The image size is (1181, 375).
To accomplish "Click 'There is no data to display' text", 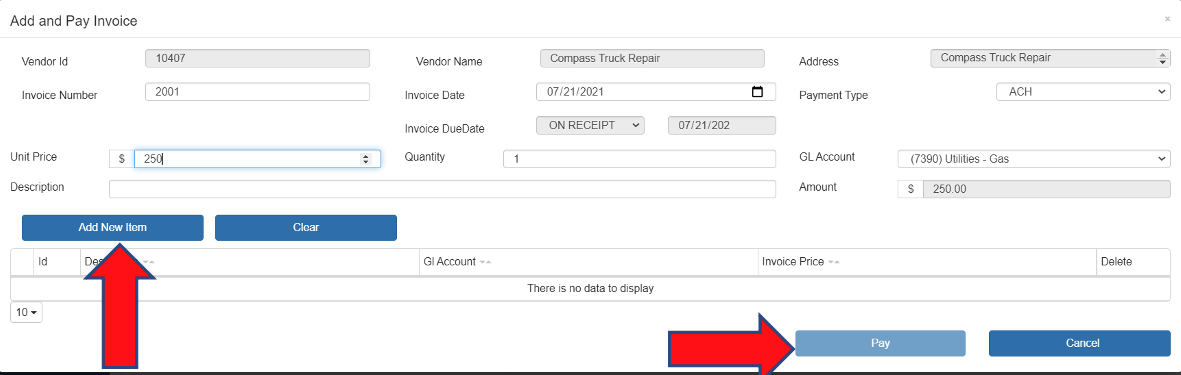I will (590, 288).
